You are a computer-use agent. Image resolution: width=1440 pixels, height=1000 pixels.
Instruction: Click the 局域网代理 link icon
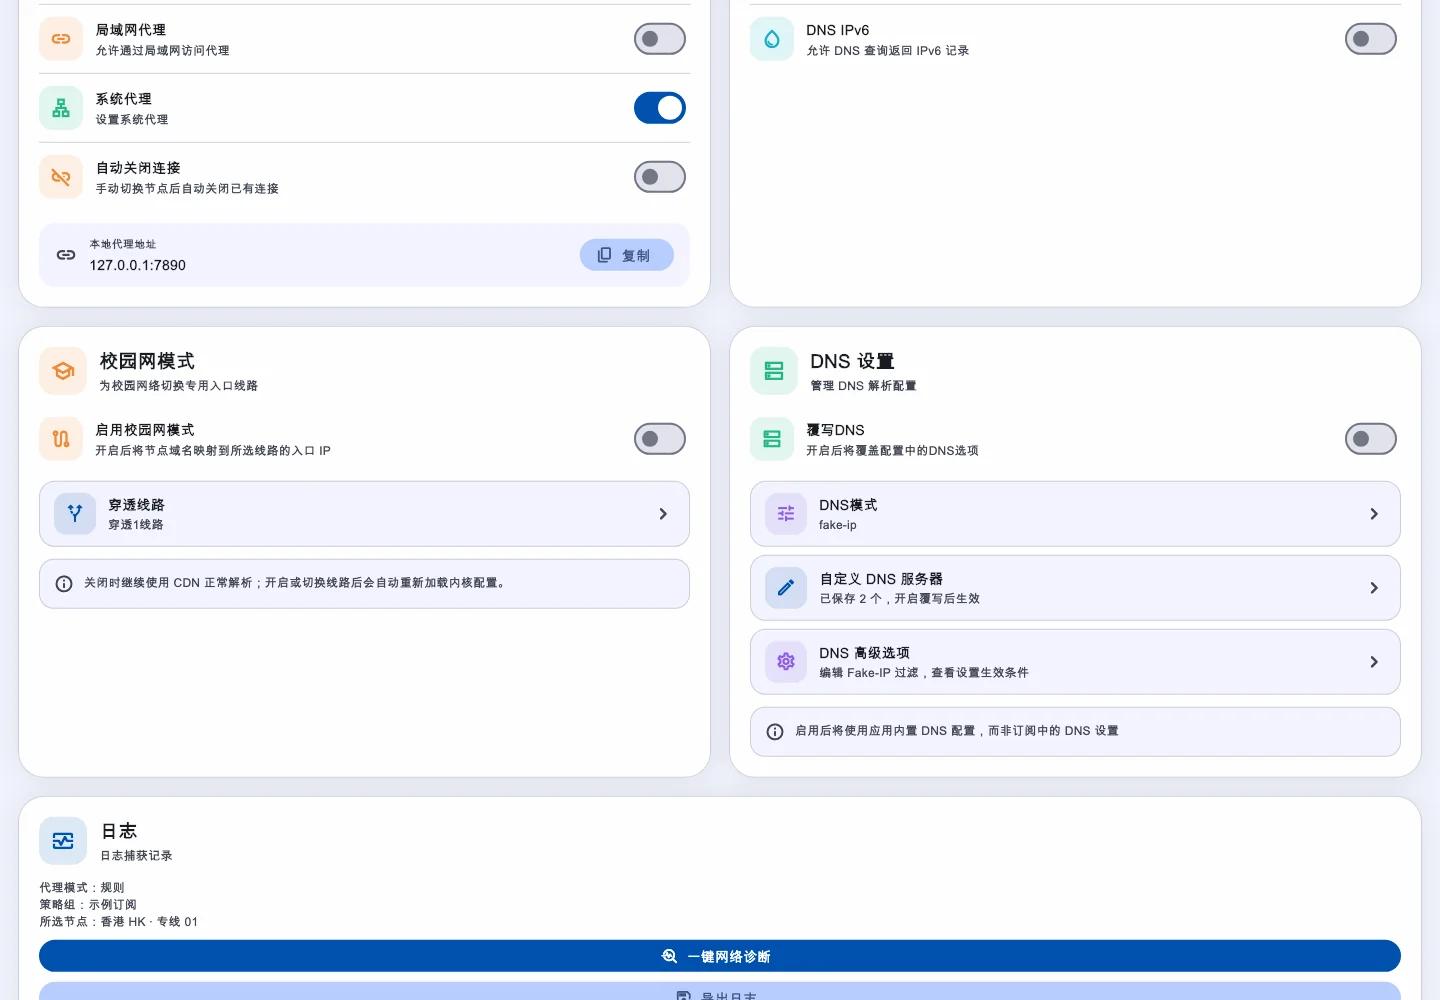click(x=61, y=39)
